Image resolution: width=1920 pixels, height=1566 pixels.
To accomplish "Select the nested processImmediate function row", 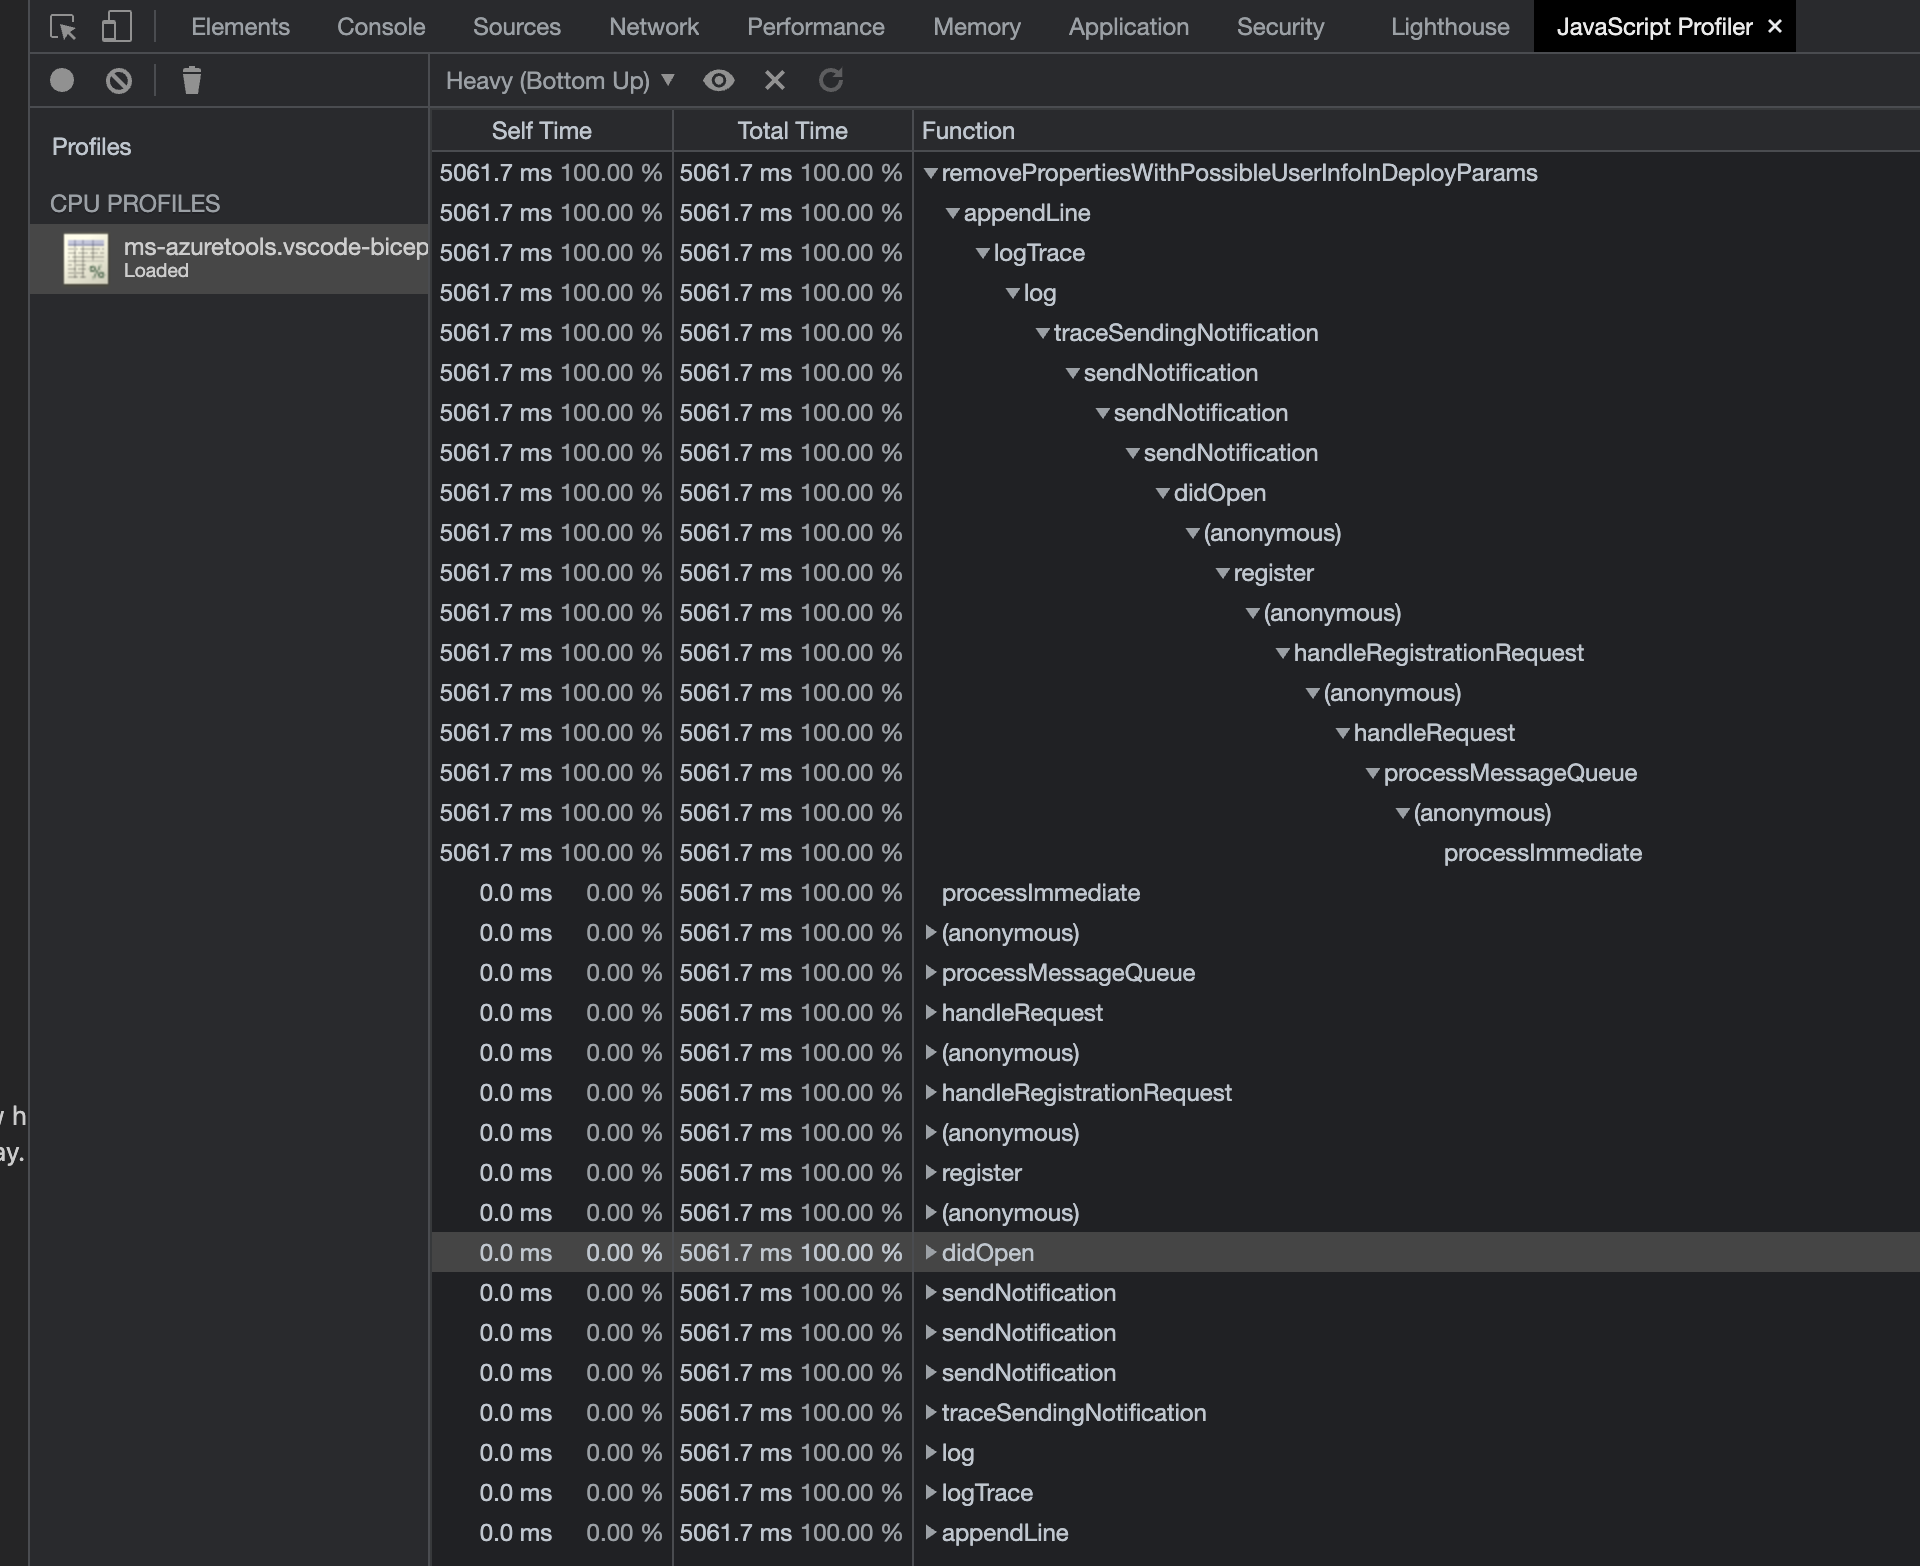I will pos(1542,853).
